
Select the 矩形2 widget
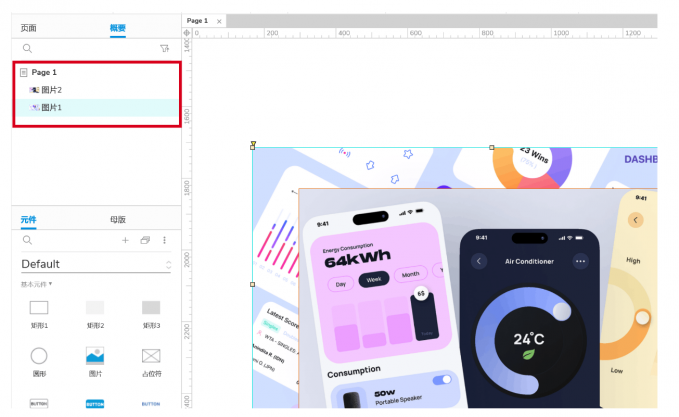coord(95,314)
